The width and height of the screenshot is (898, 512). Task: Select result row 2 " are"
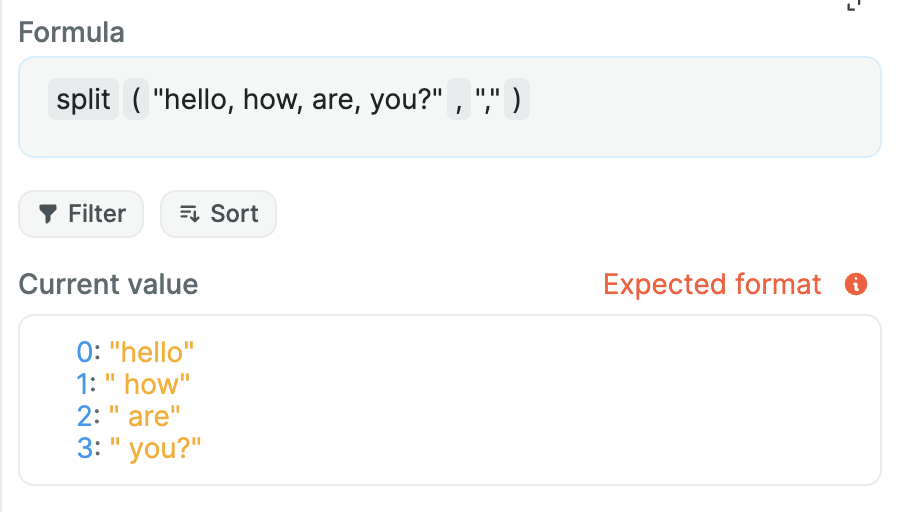pyautogui.click(x=146, y=416)
